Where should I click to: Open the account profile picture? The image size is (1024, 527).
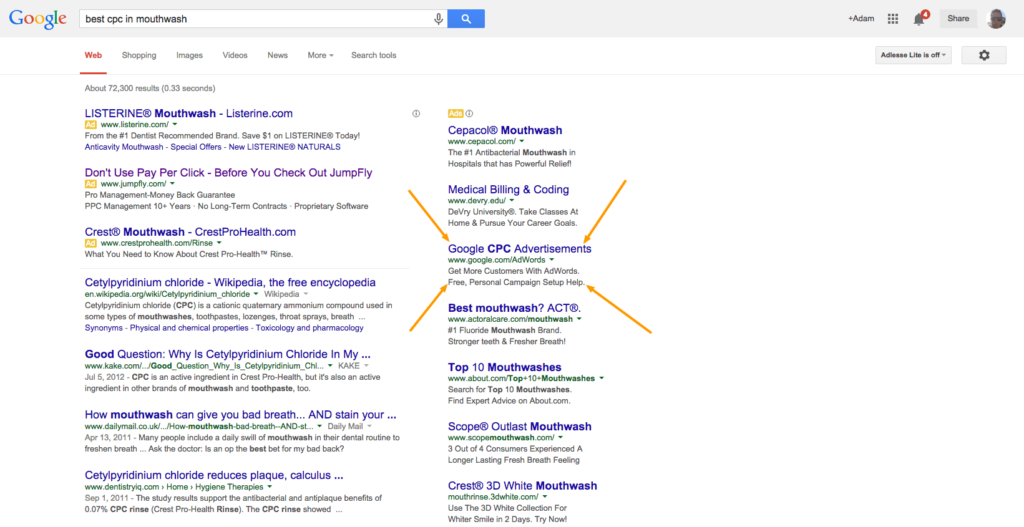996,18
